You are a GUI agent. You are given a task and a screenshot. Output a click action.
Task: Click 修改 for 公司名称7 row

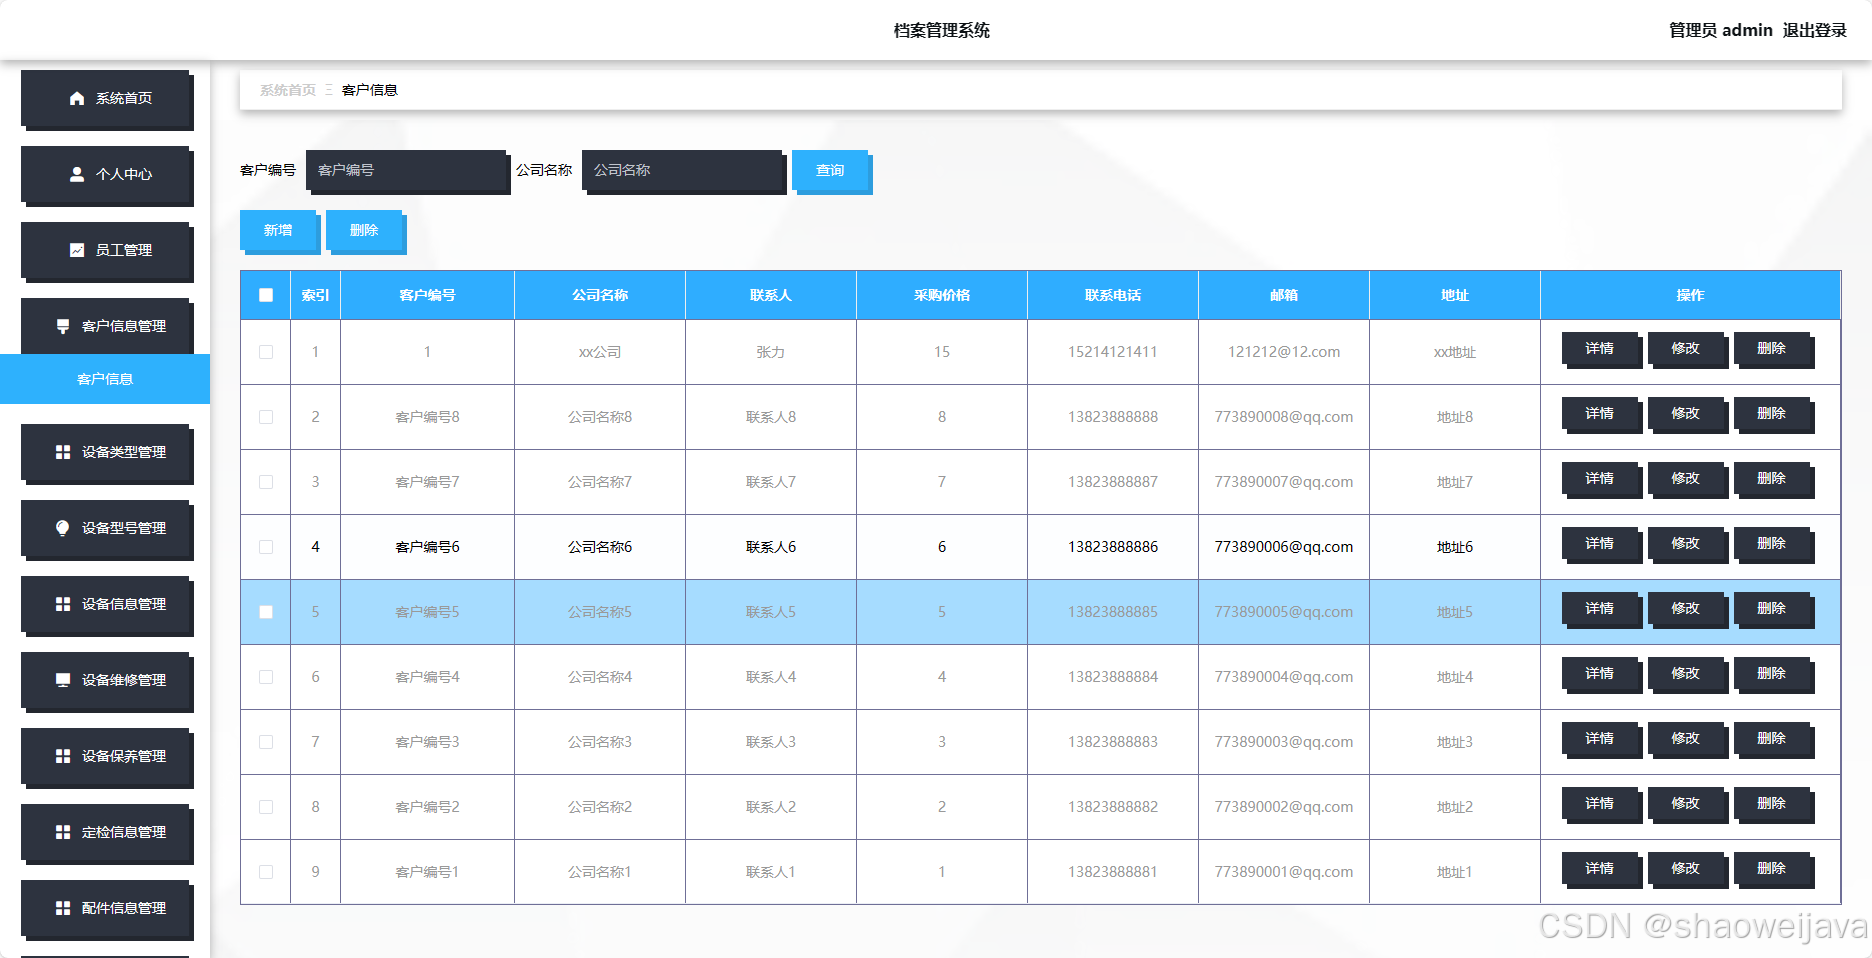coord(1687,480)
